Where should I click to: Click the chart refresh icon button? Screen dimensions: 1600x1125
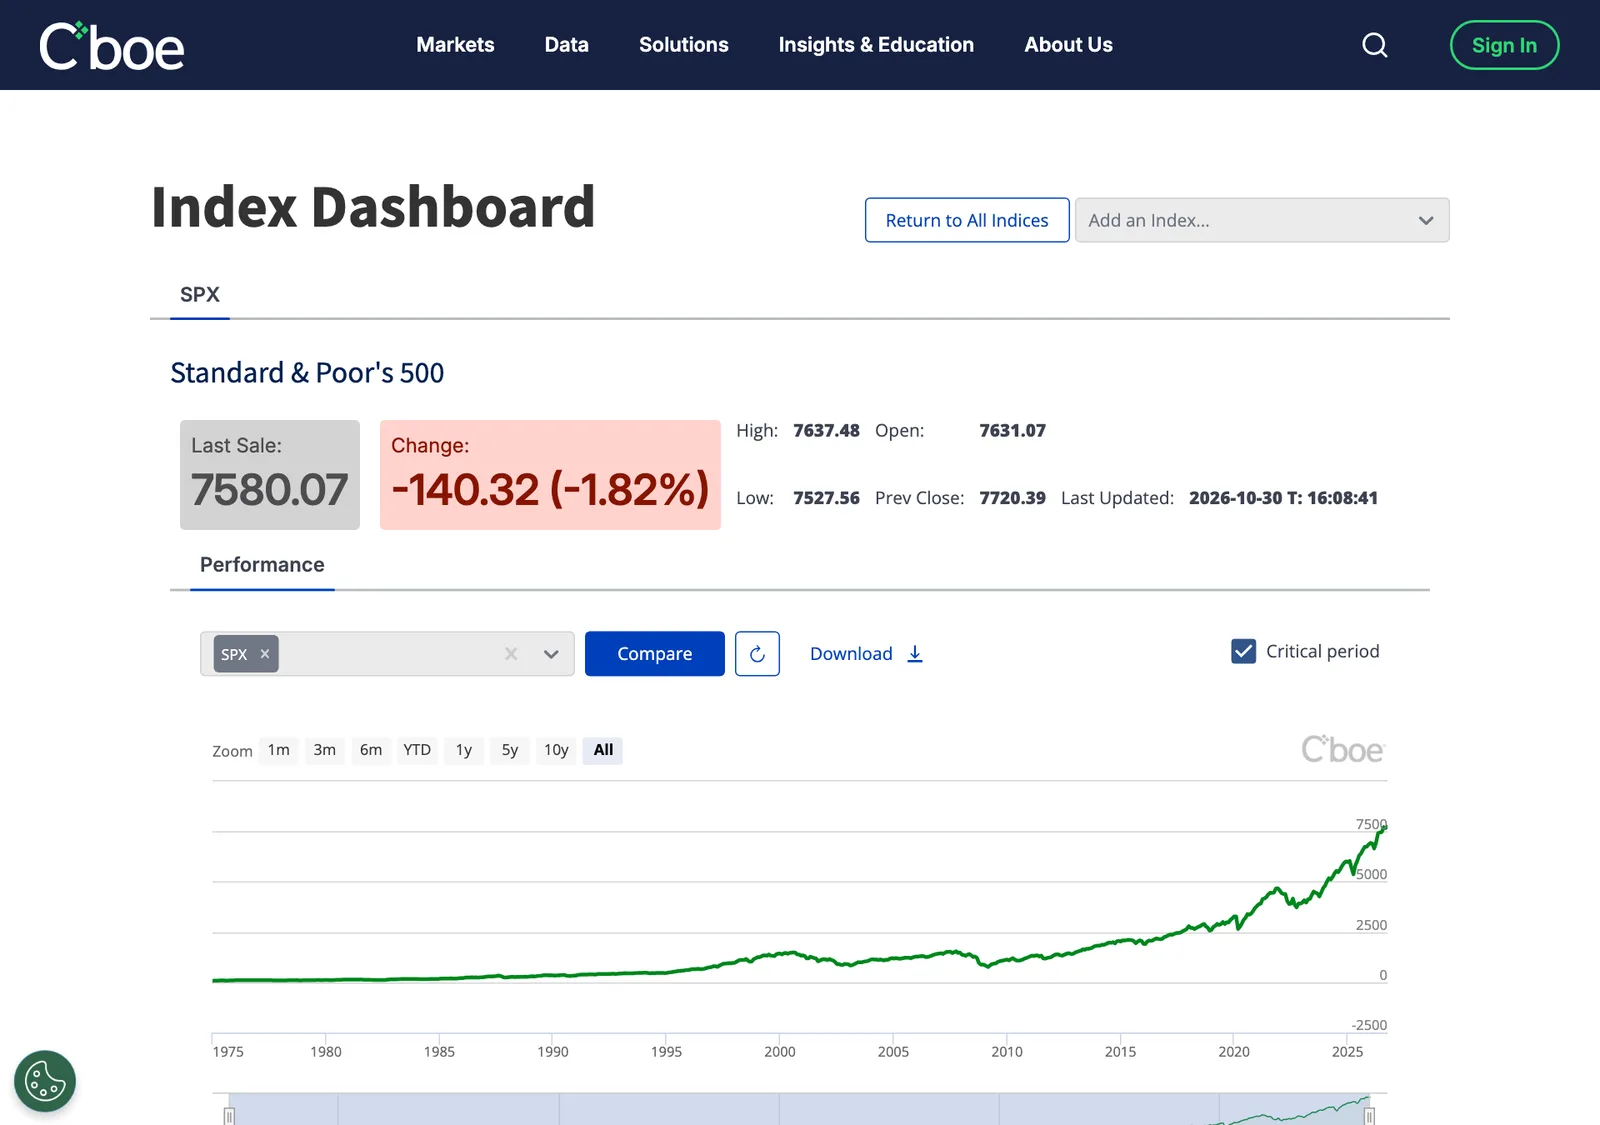757,654
